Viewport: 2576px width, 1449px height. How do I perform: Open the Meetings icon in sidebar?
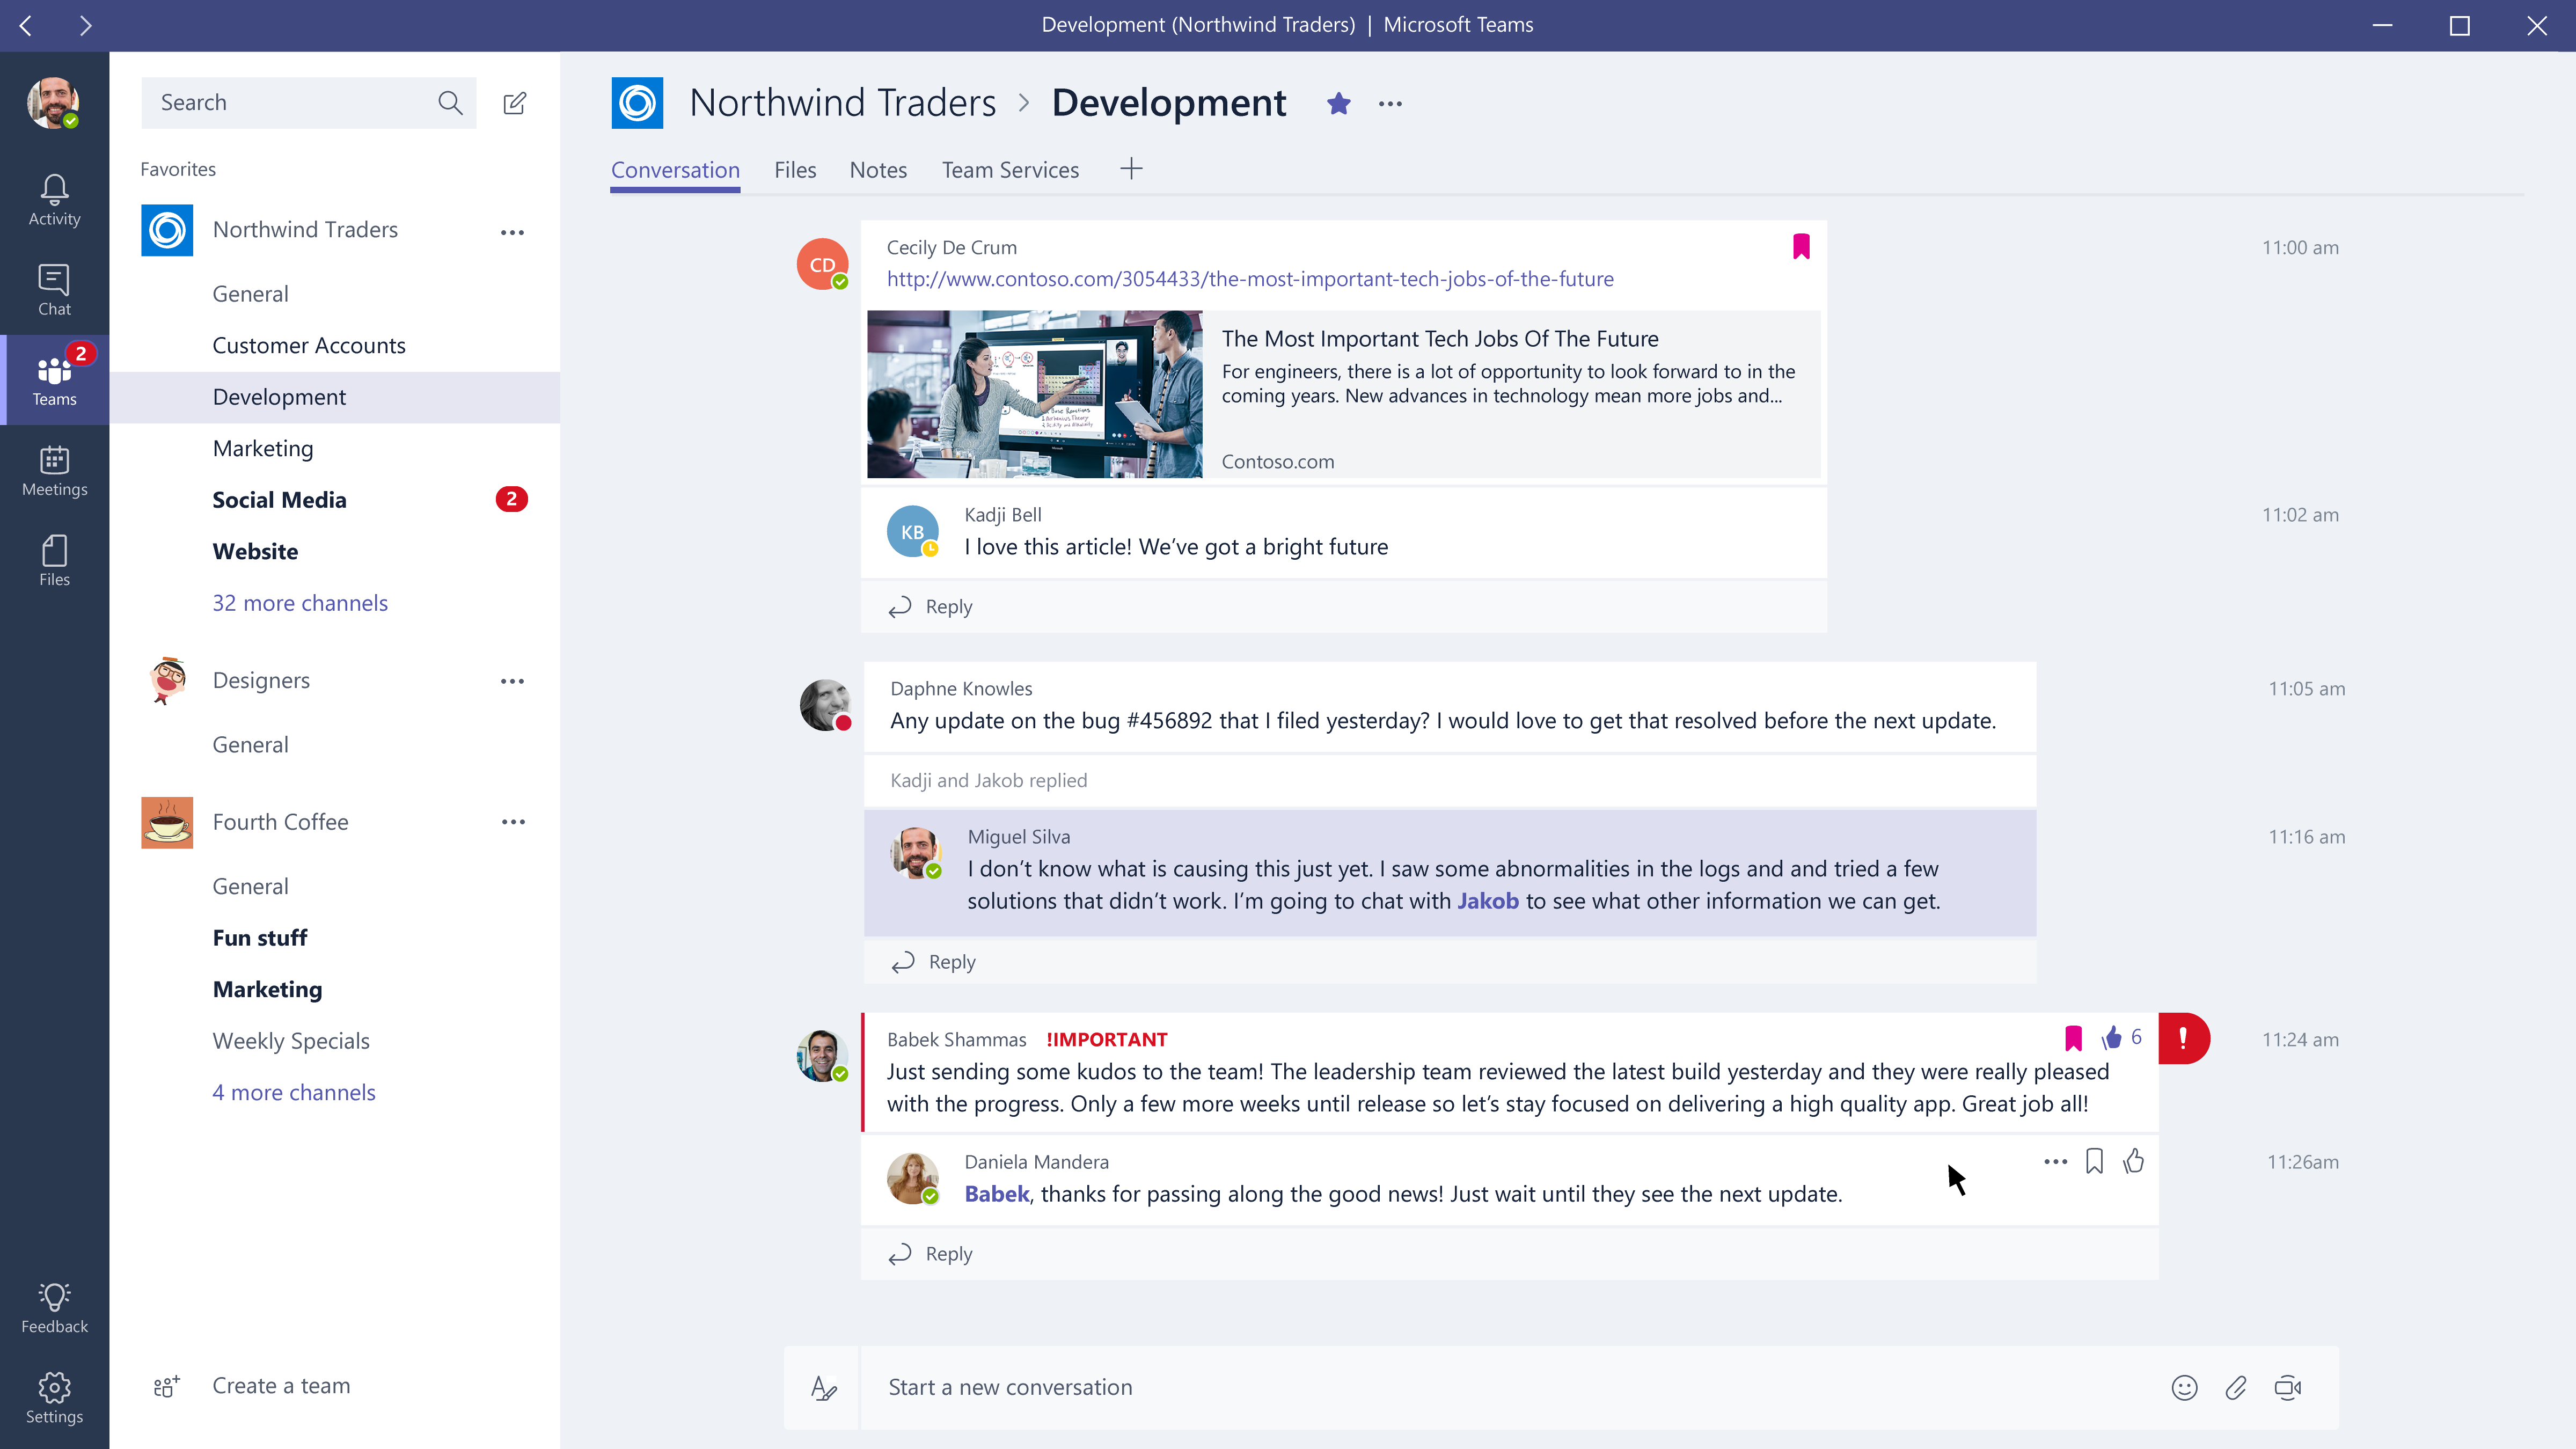coord(53,469)
